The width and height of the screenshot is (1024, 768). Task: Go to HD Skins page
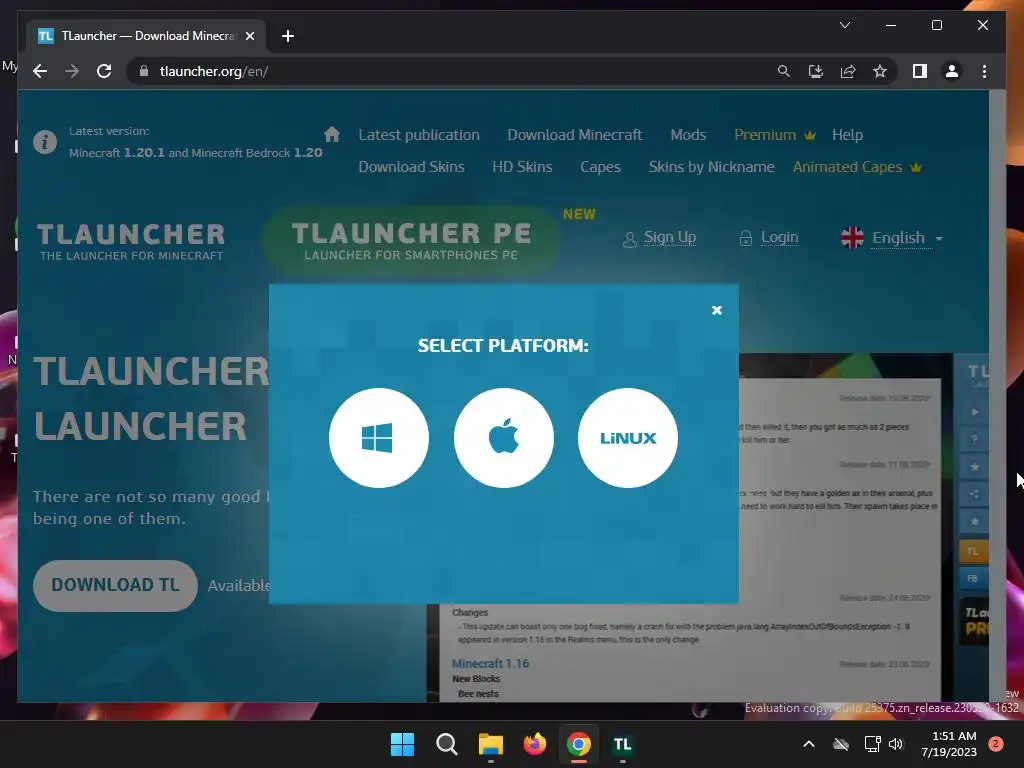(x=522, y=167)
